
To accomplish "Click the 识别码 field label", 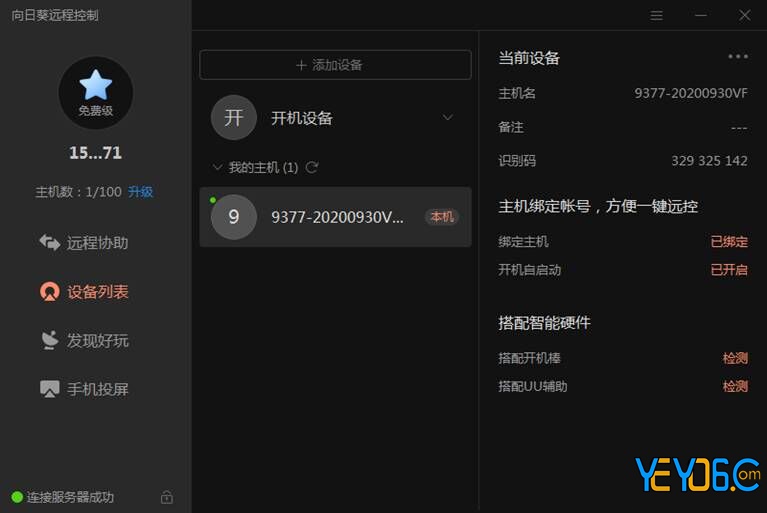I will (x=517, y=161).
